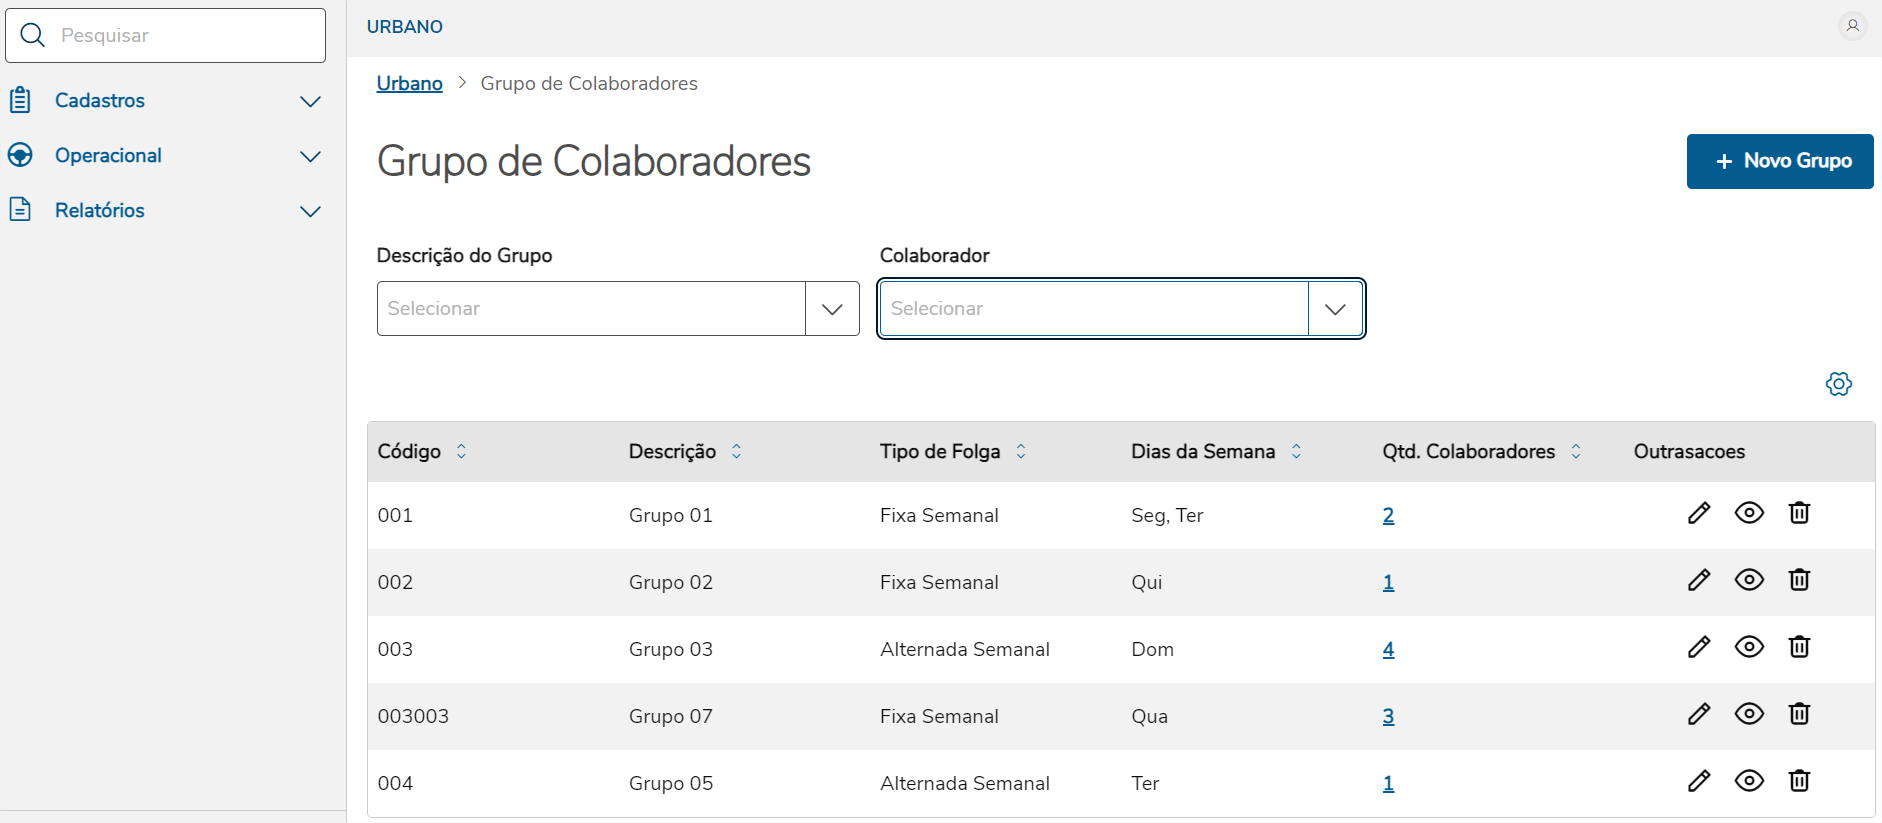The image size is (1882, 823).
Task: Edit Grupo 03 with pencil icon
Action: tap(1698, 648)
